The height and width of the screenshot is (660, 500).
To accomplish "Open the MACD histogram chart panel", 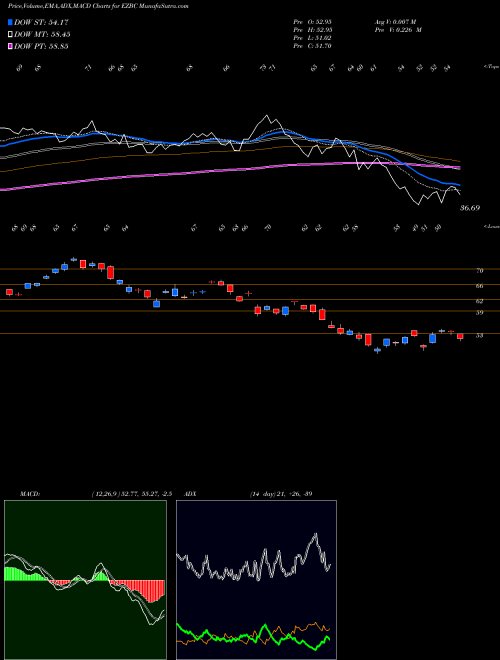I will coord(85,580).
